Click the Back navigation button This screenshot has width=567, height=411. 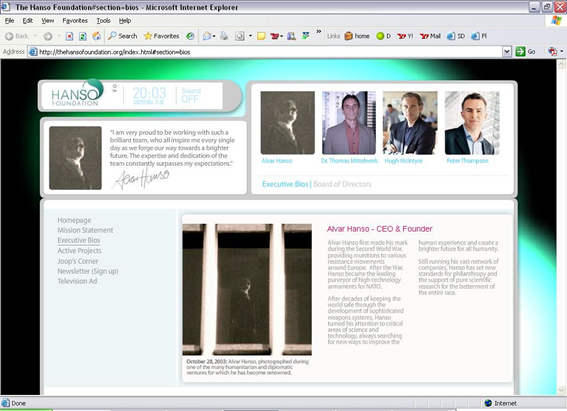click(x=17, y=36)
